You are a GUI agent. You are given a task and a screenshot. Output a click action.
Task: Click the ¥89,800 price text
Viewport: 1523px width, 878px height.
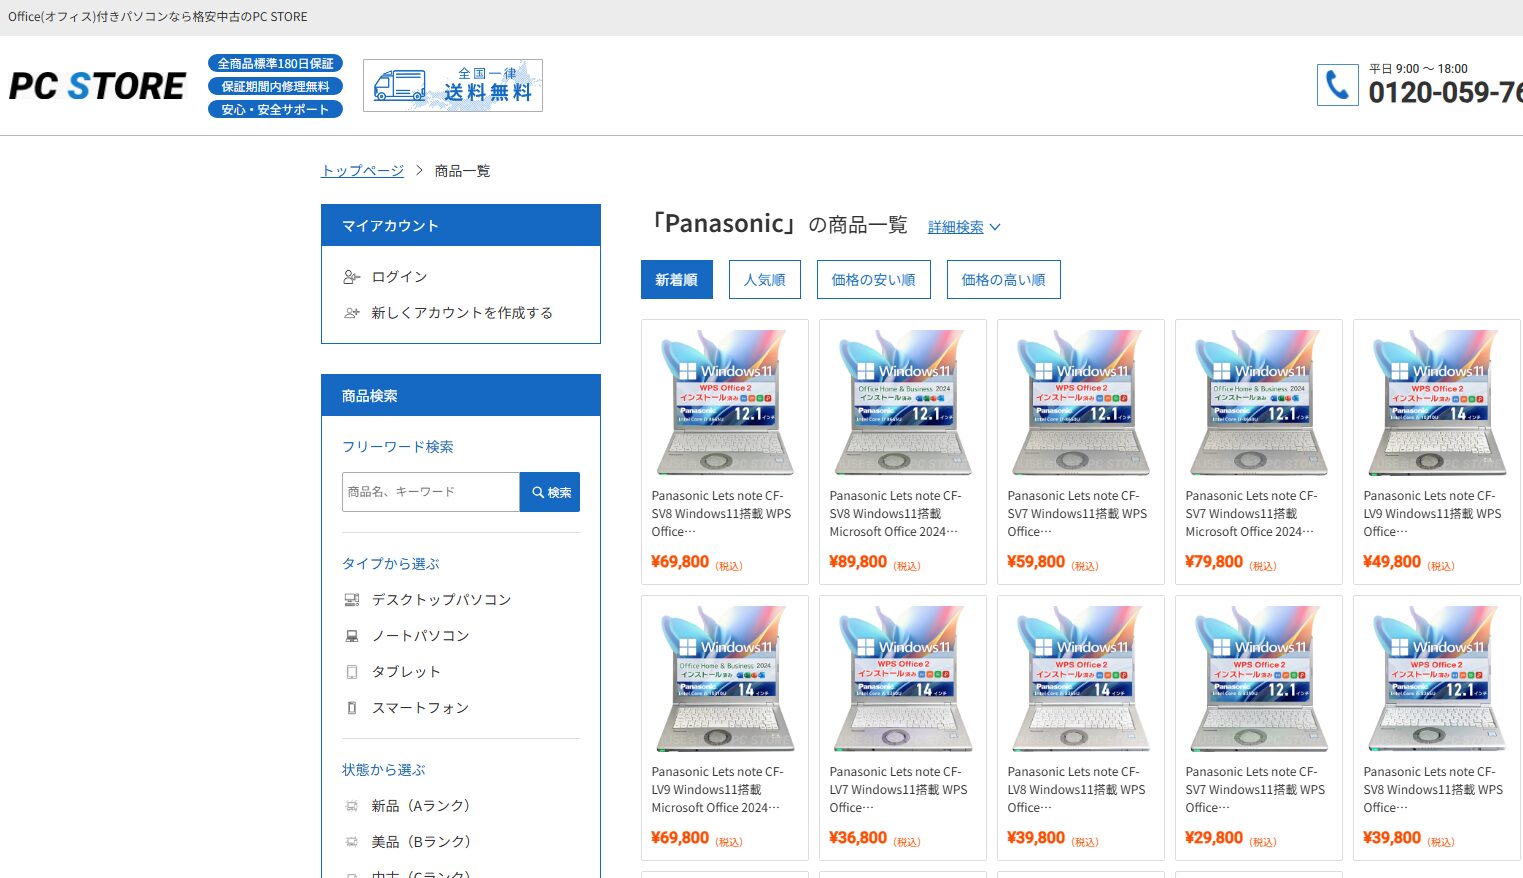858,562
